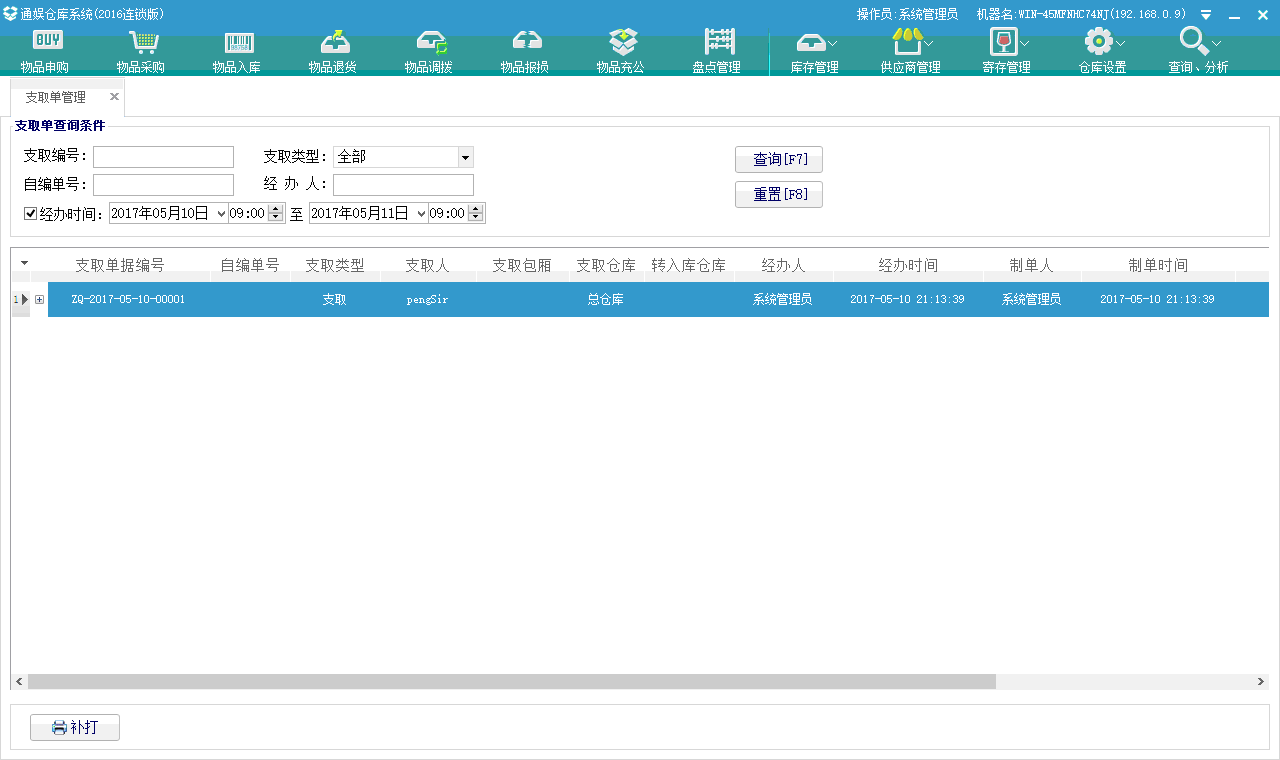
Task: Open 物品调拨 toolbar icon
Action: click(429, 50)
